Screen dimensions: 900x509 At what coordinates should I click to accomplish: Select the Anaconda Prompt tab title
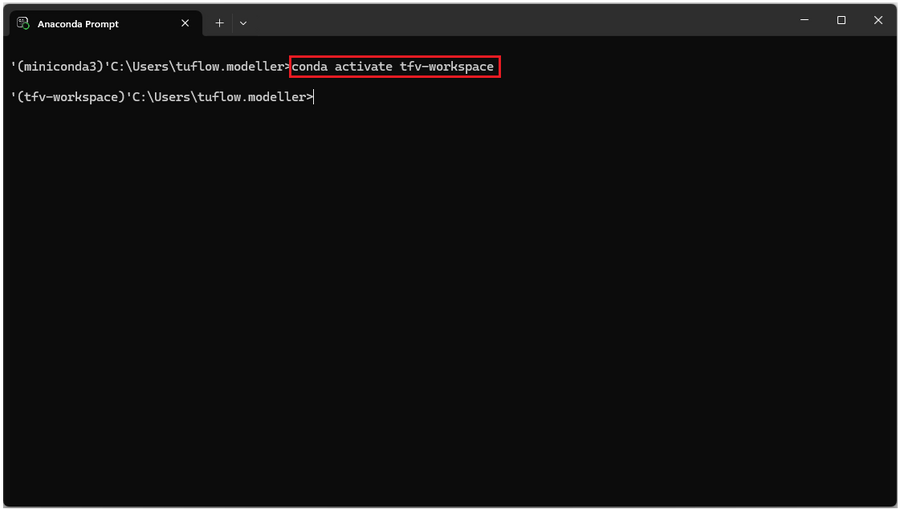coord(78,23)
